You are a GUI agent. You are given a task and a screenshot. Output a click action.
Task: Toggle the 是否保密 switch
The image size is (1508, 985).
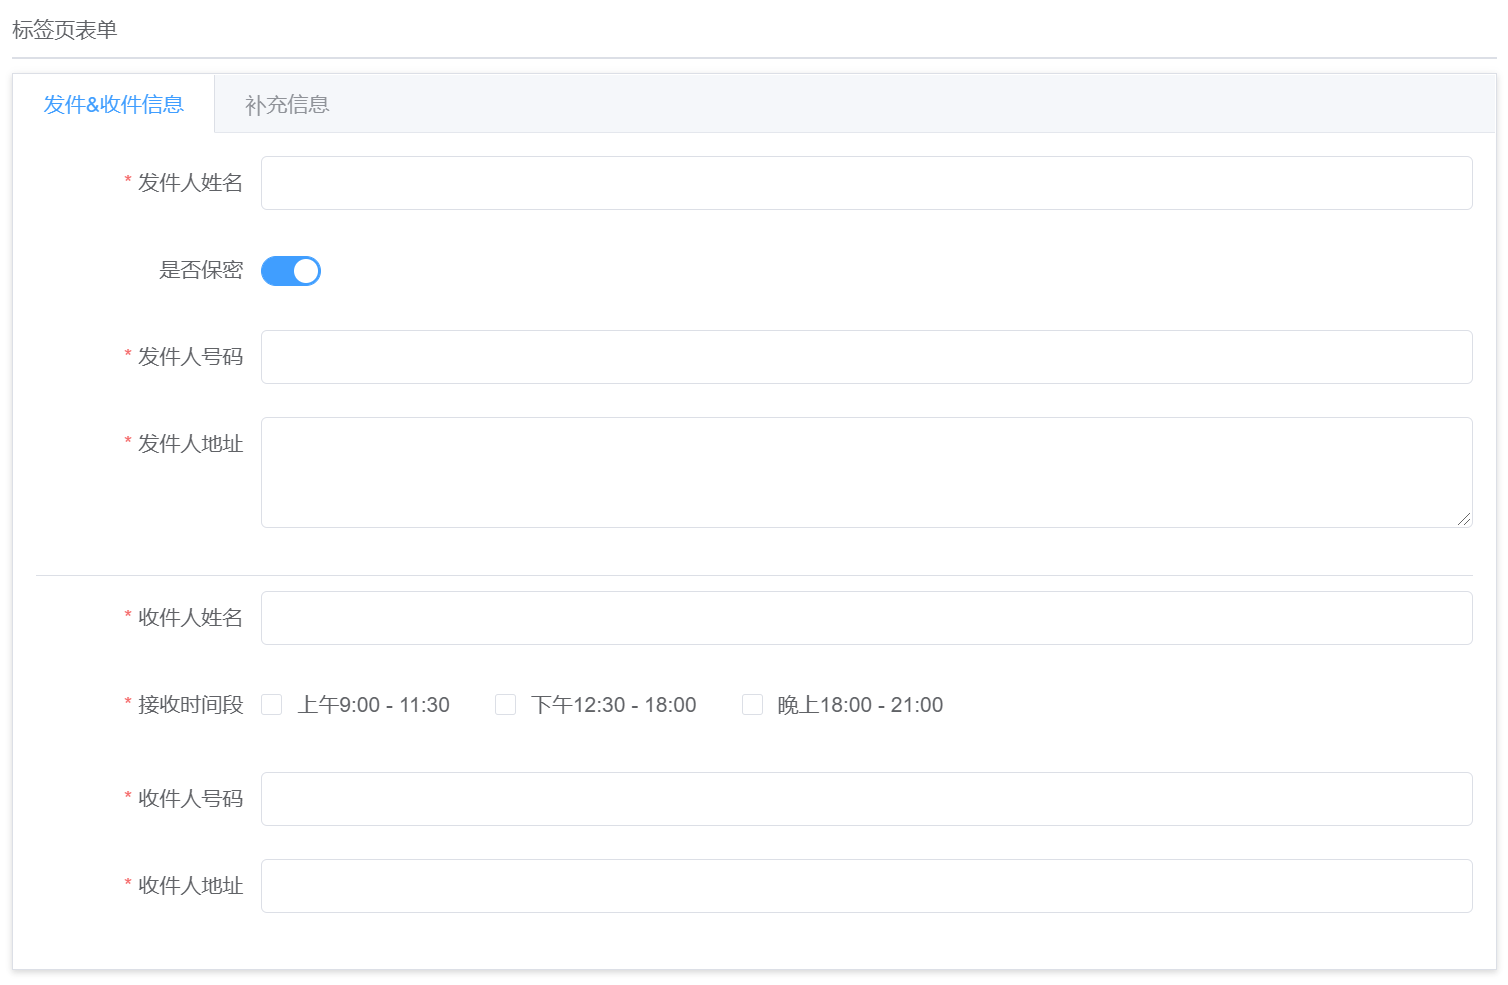point(291,271)
